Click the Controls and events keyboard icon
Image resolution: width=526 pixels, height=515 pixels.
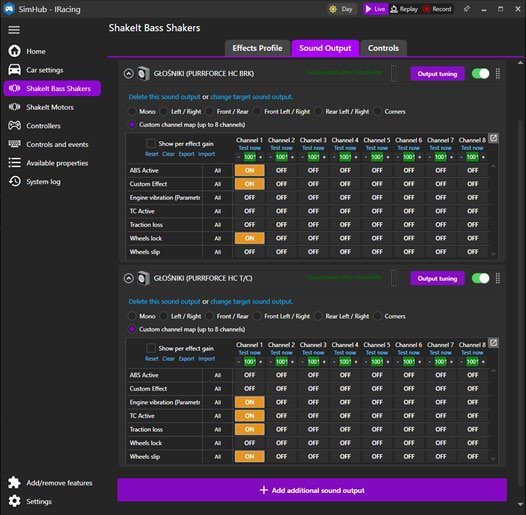14,144
